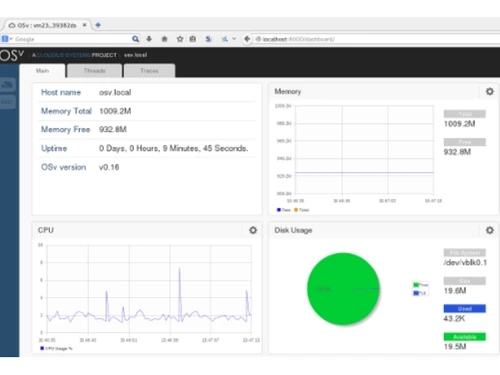This screenshot has width=500, height=375.
Task: Switch to the Threads tab
Action: 95,71
